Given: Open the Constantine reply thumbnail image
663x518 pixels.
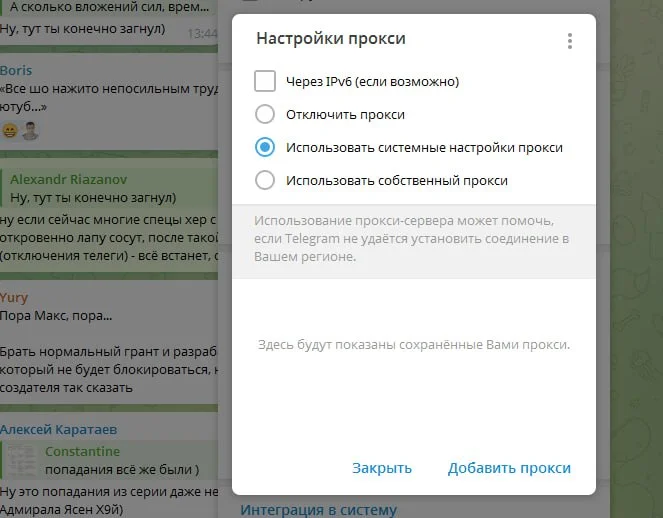Looking at the screenshot, I should 23,461.
